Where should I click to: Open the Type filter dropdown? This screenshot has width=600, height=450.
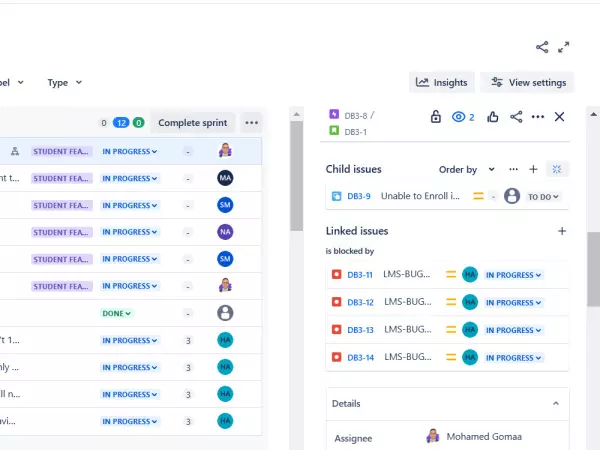[x=64, y=83]
